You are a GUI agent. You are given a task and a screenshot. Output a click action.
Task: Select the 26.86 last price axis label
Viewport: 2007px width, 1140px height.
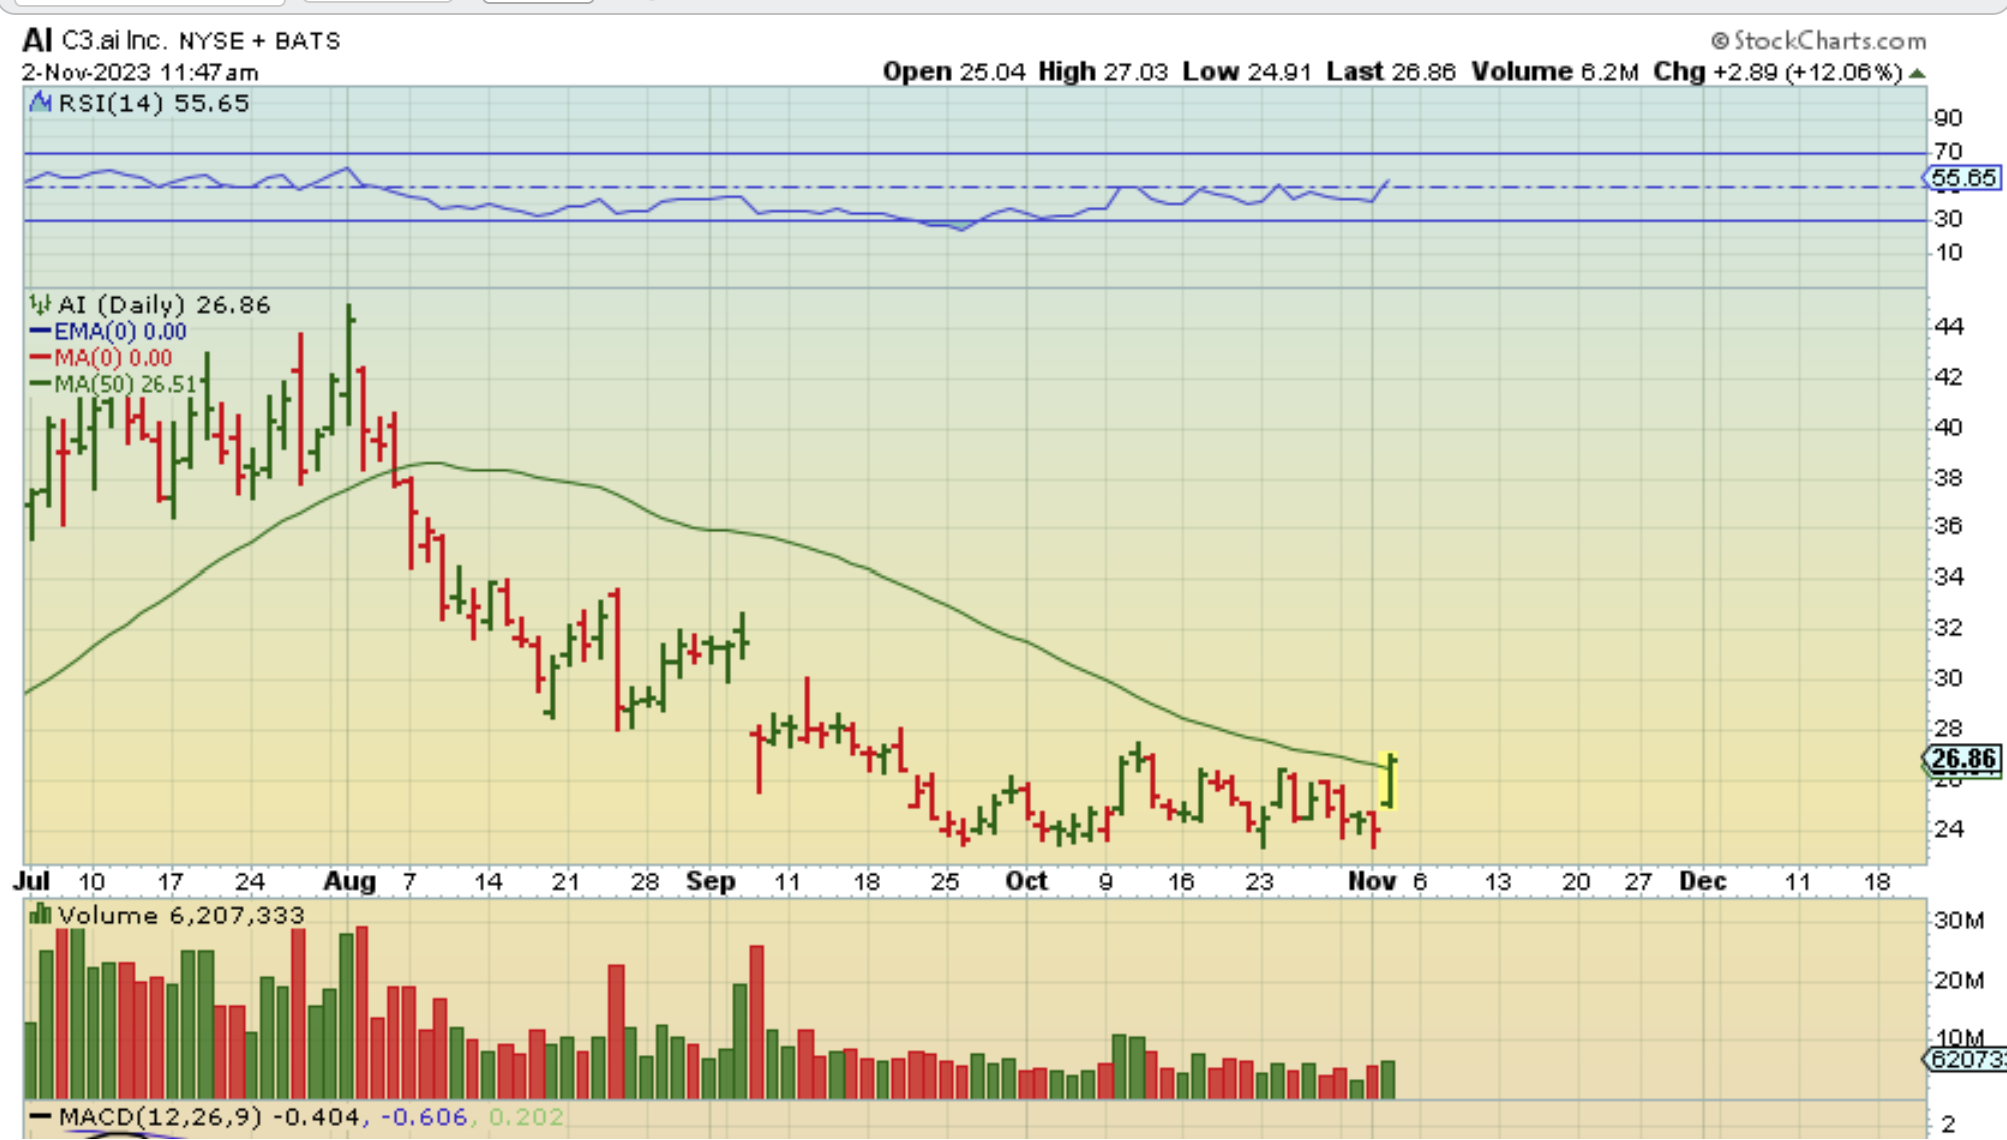pos(1963,759)
